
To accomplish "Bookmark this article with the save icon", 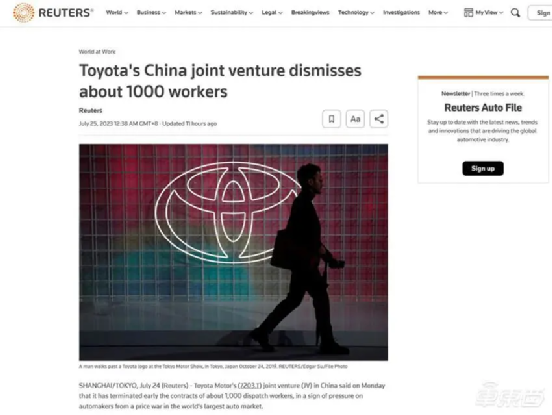I will 331,119.
